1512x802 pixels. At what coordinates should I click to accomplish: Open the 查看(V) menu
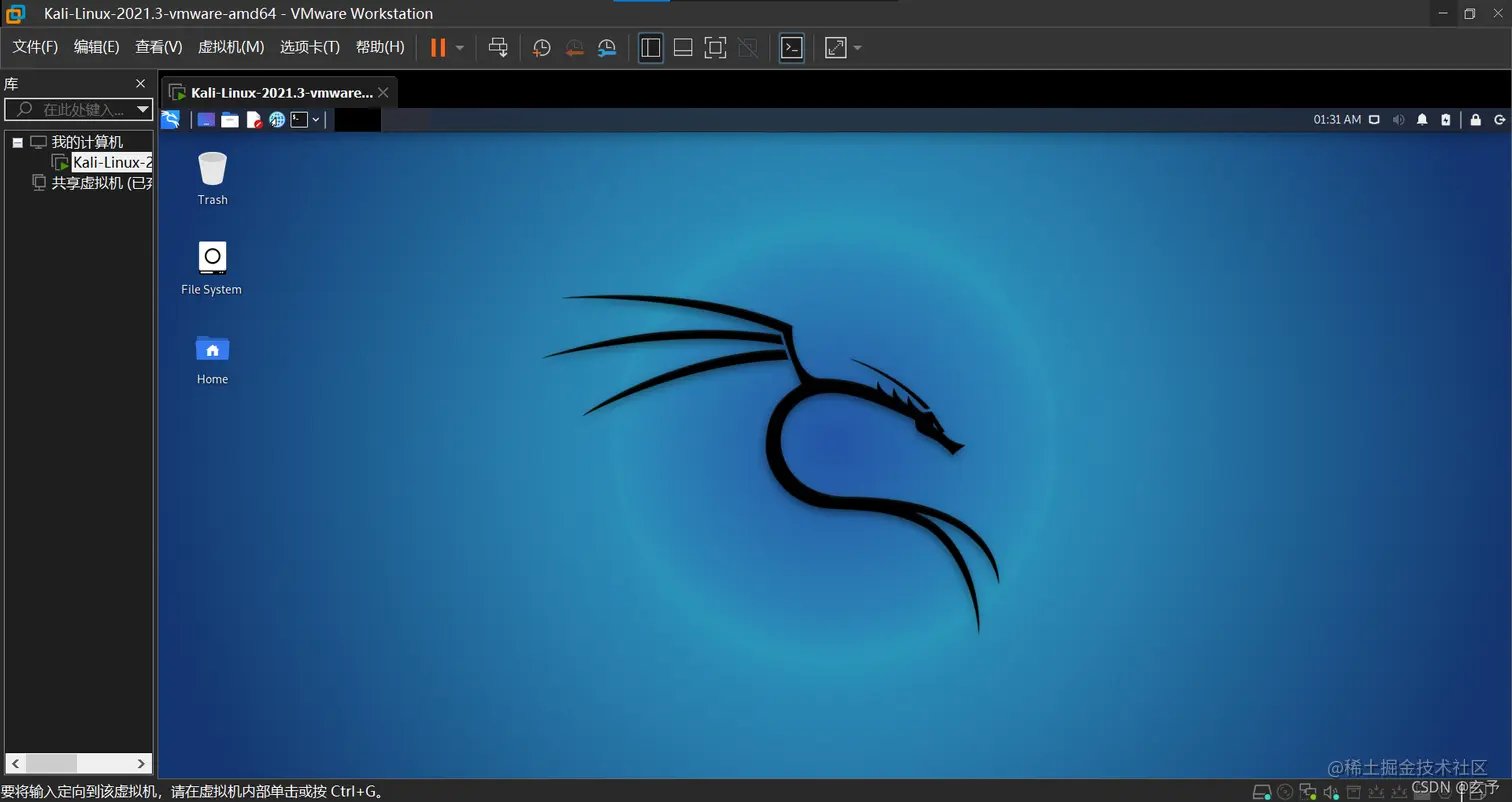(159, 47)
